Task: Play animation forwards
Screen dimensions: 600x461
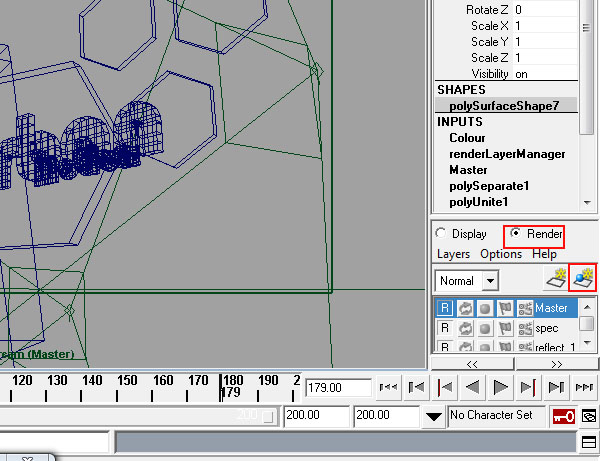Action: tap(501, 388)
